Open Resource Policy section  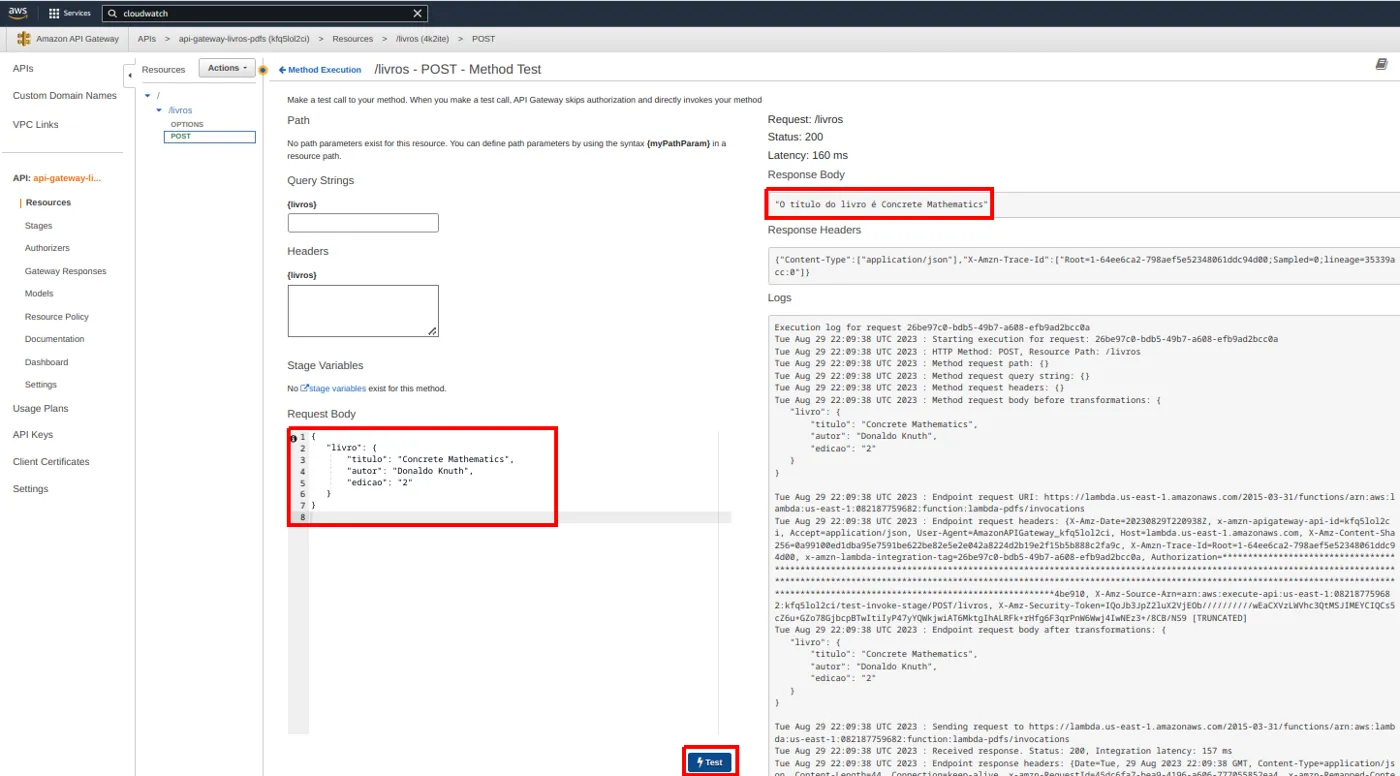click(x=57, y=317)
